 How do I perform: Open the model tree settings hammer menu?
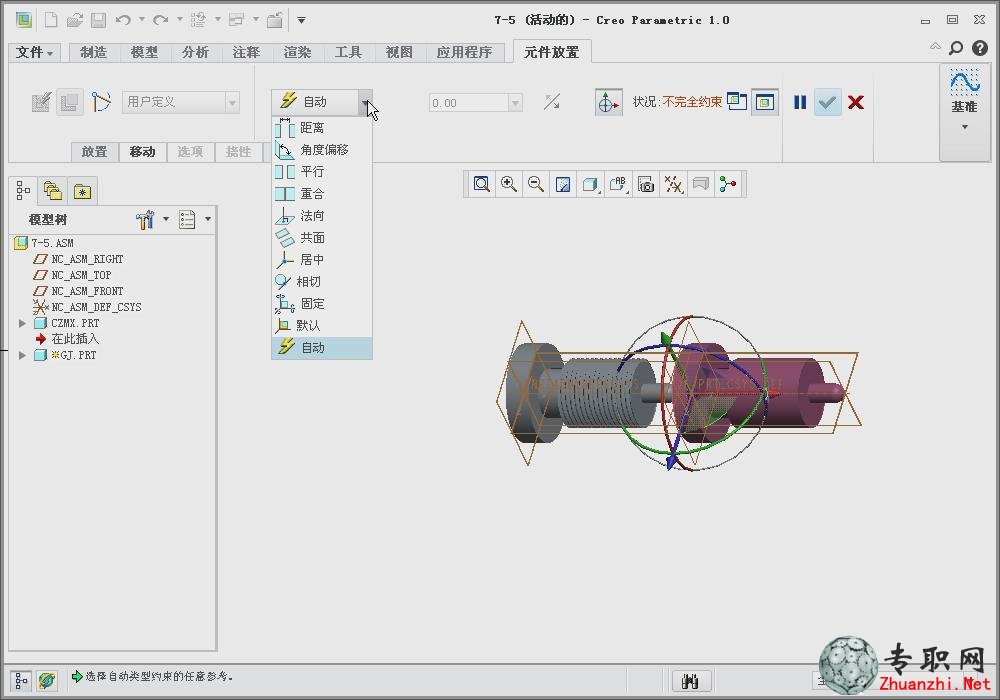(152, 219)
